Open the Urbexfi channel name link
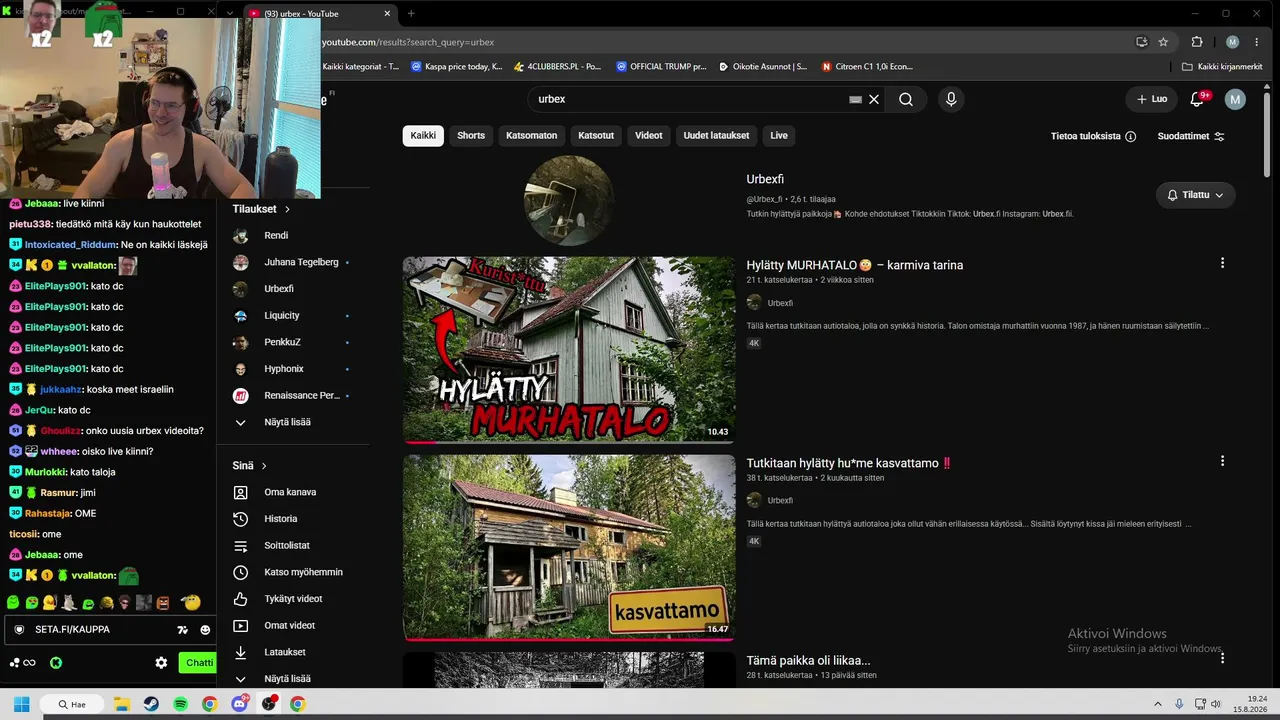The image size is (1280, 720). (x=765, y=179)
